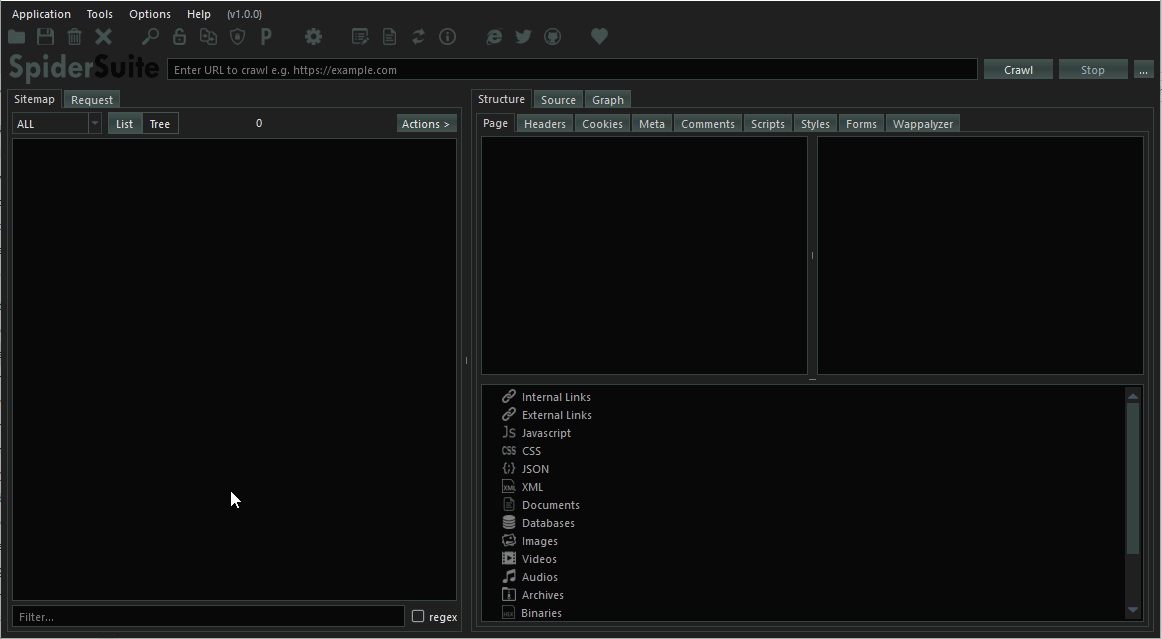Open the Tools menu
Screen dimensions: 1162x639
click(100, 14)
